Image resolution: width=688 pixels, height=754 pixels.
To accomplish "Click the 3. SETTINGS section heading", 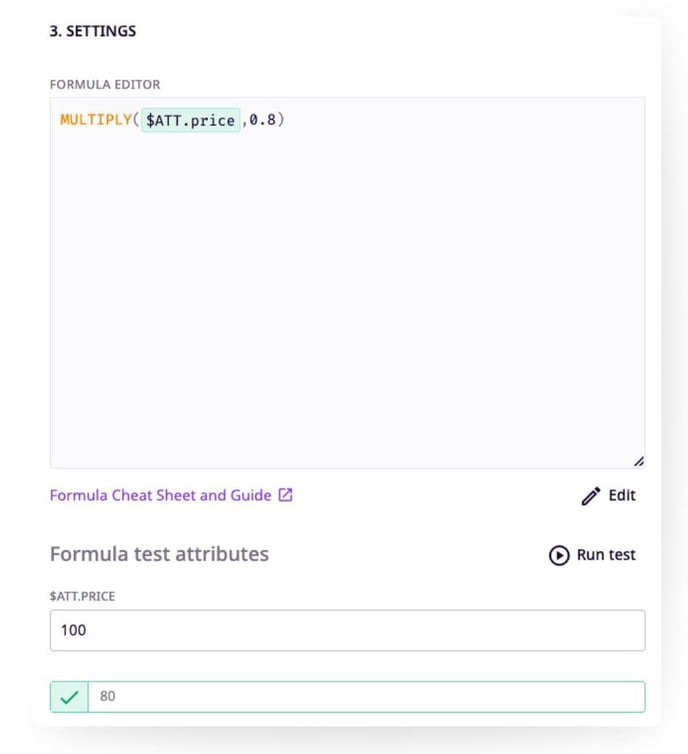I will pos(93,31).
